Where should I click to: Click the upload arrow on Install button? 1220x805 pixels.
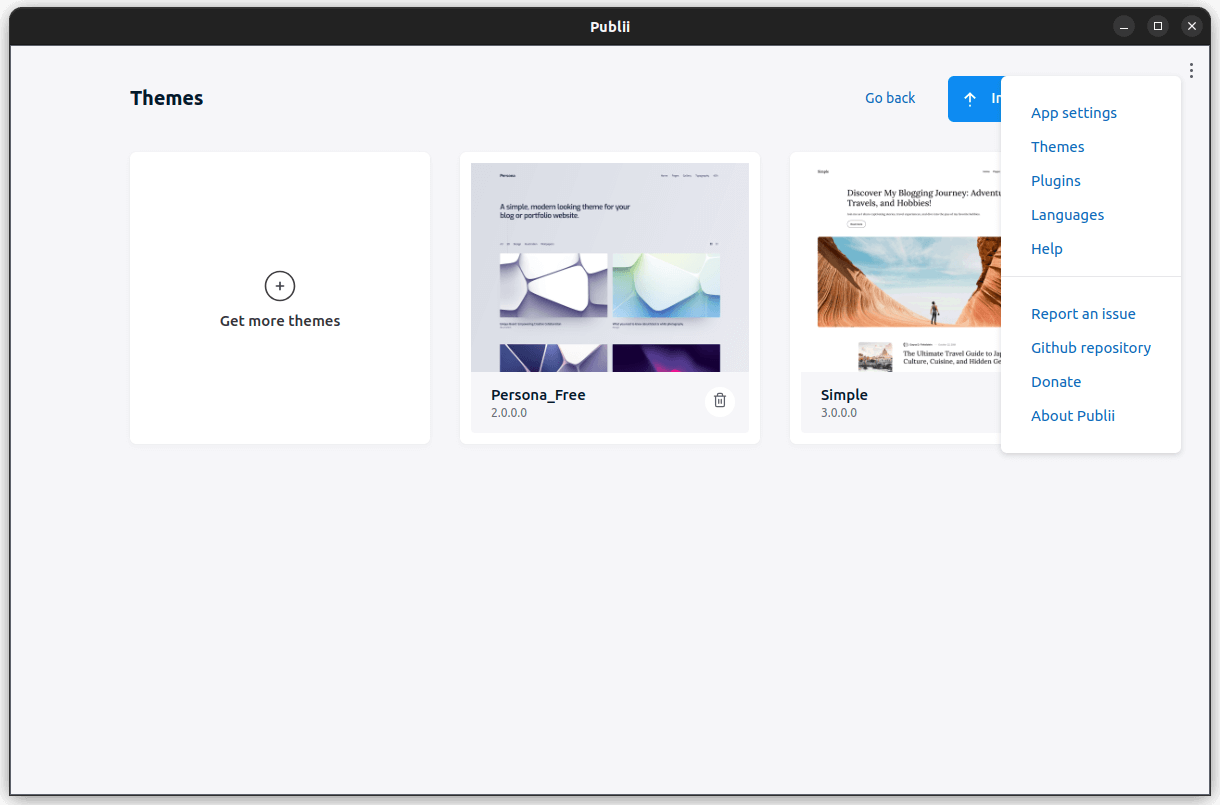click(x=970, y=99)
